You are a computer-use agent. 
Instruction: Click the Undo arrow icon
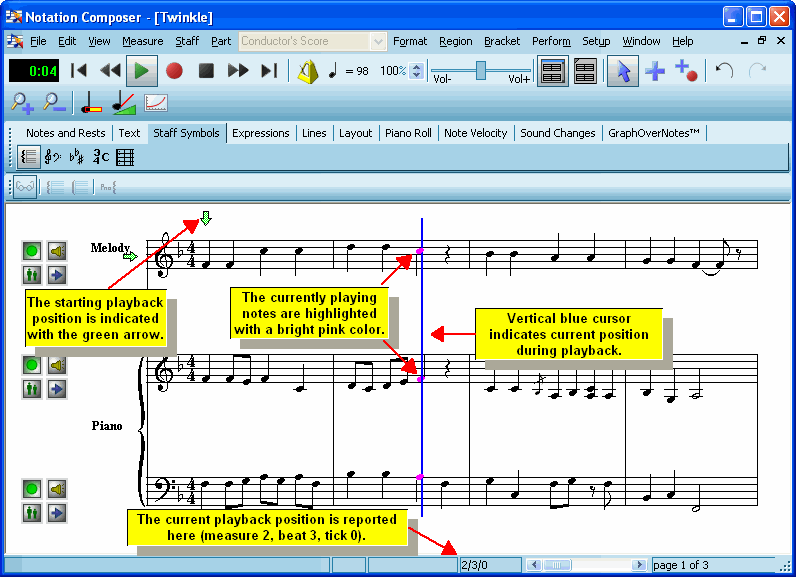722,71
